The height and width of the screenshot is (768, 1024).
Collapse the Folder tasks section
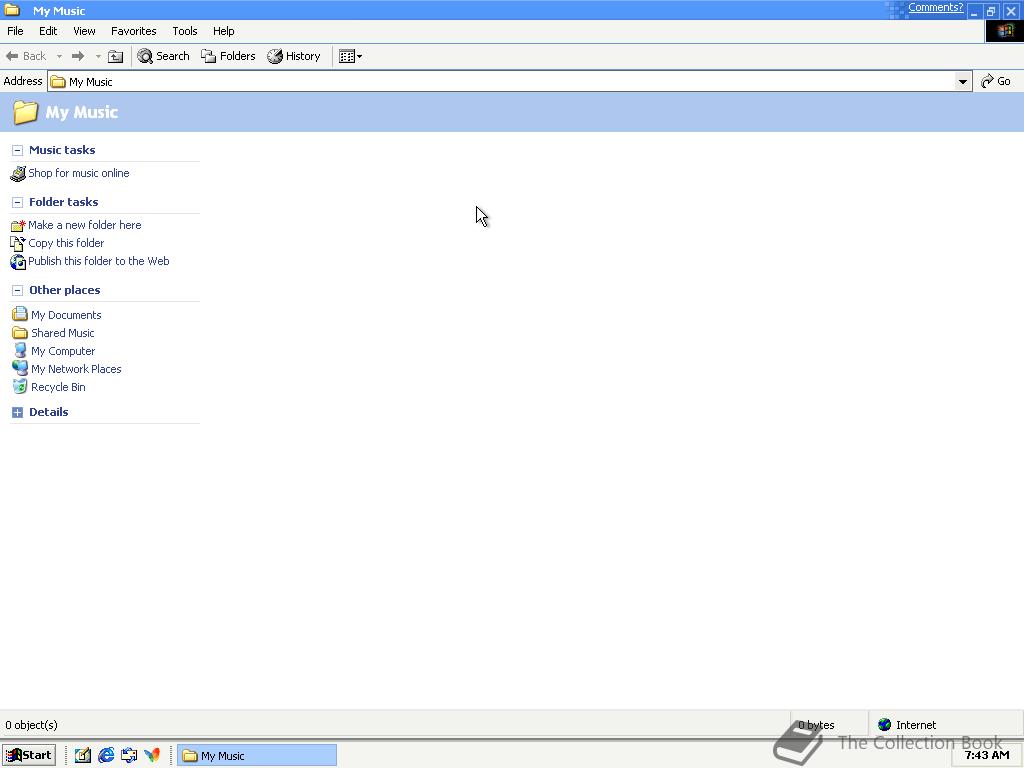pos(18,202)
